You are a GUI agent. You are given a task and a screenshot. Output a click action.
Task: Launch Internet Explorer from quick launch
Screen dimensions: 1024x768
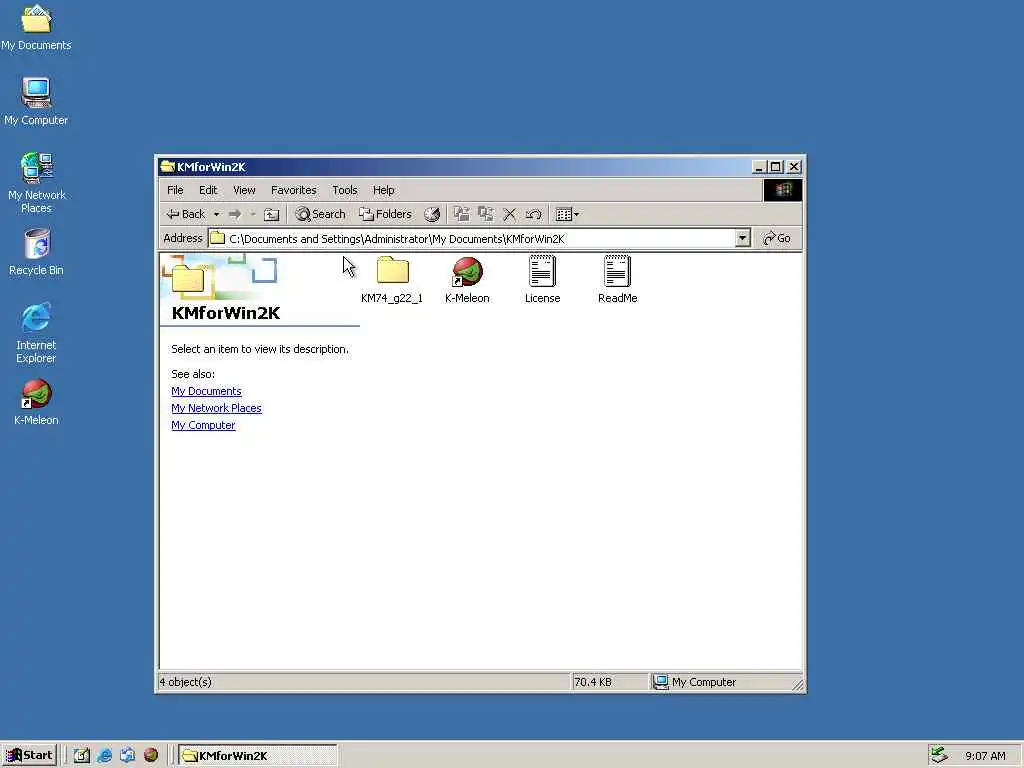click(104, 756)
